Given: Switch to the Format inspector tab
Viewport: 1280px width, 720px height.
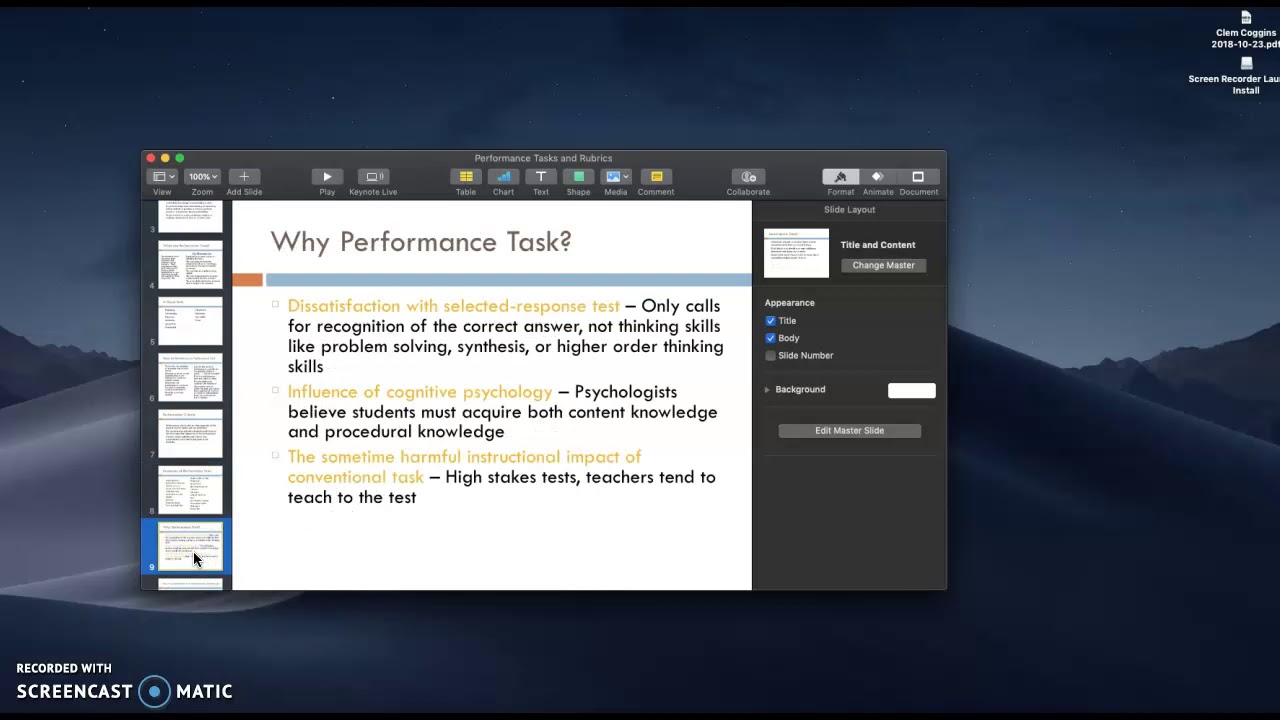Looking at the screenshot, I should coord(841,177).
